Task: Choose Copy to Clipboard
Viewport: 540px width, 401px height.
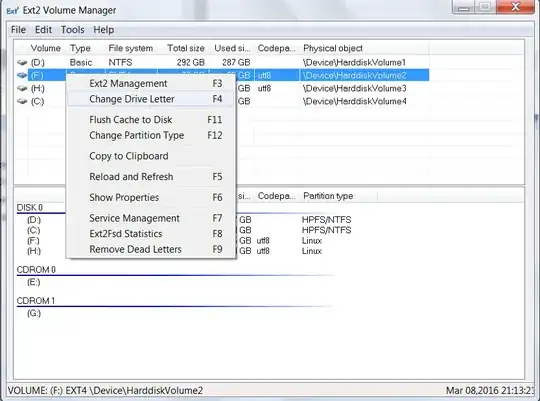Action: point(151,156)
